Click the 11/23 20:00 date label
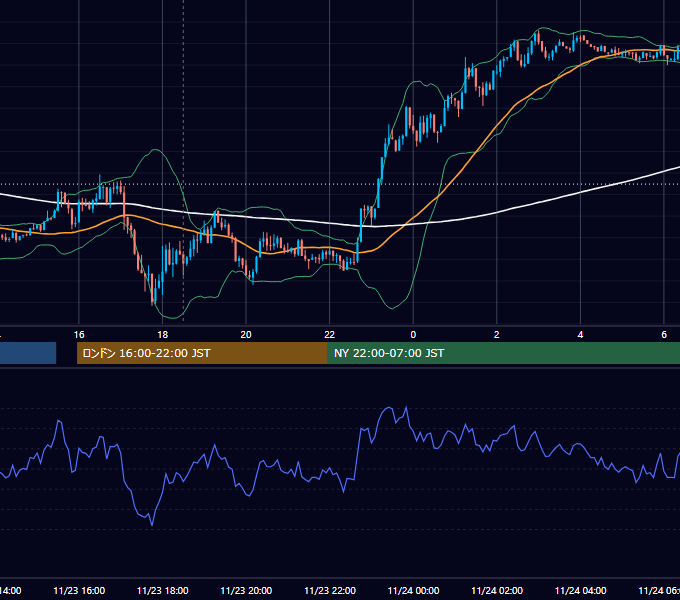Viewport: 680px width, 600px height. point(246,590)
